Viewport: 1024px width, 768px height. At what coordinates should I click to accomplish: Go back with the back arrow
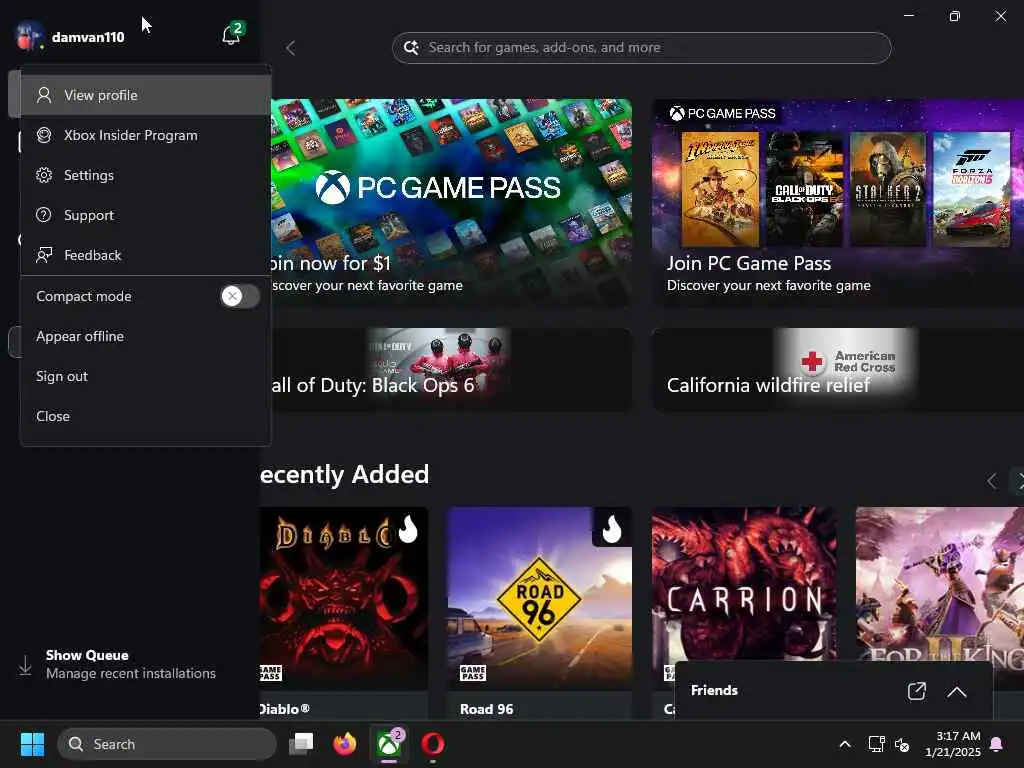291,48
